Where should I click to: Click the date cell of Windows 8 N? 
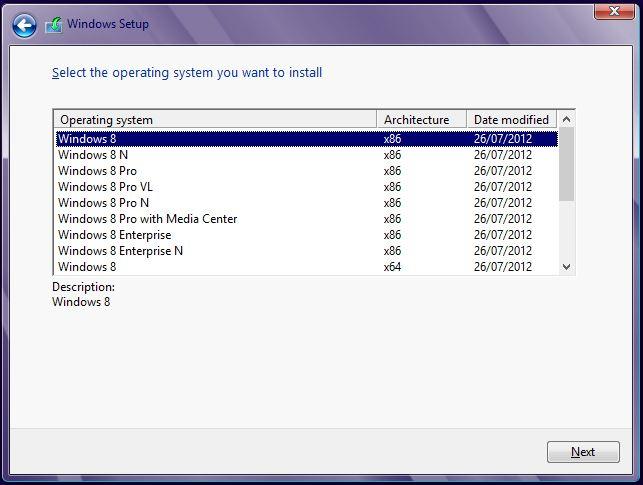503,155
